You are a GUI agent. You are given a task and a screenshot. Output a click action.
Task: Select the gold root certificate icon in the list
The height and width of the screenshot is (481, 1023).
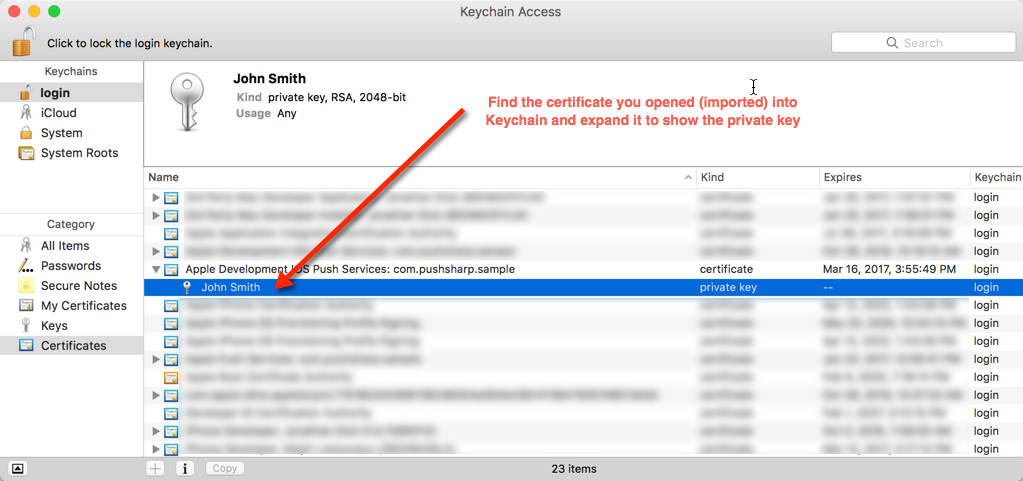pos(171,377)
